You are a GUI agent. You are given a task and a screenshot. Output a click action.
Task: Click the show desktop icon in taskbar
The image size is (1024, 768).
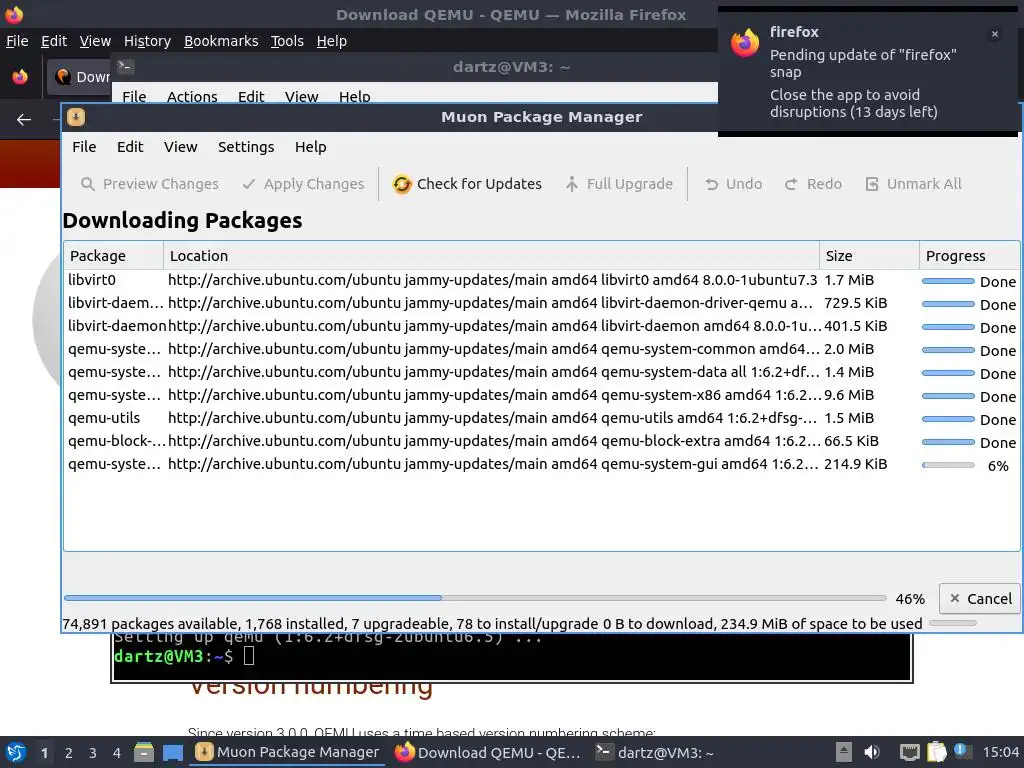[x=172, y=752]
